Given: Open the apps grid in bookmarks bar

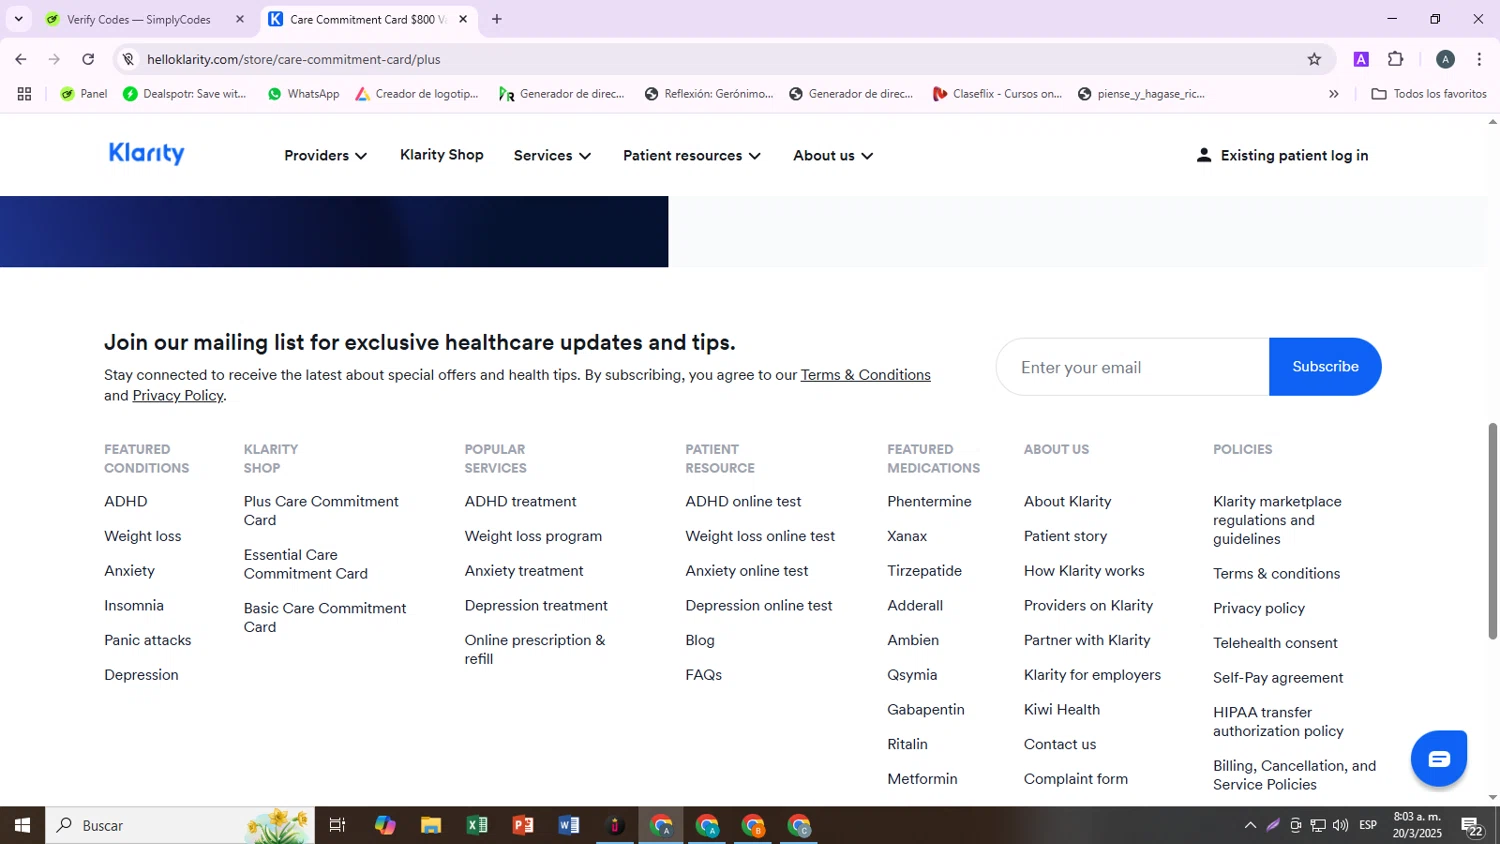Looking at the screenshot, I should pyautogui.click(x=25, y=94).
